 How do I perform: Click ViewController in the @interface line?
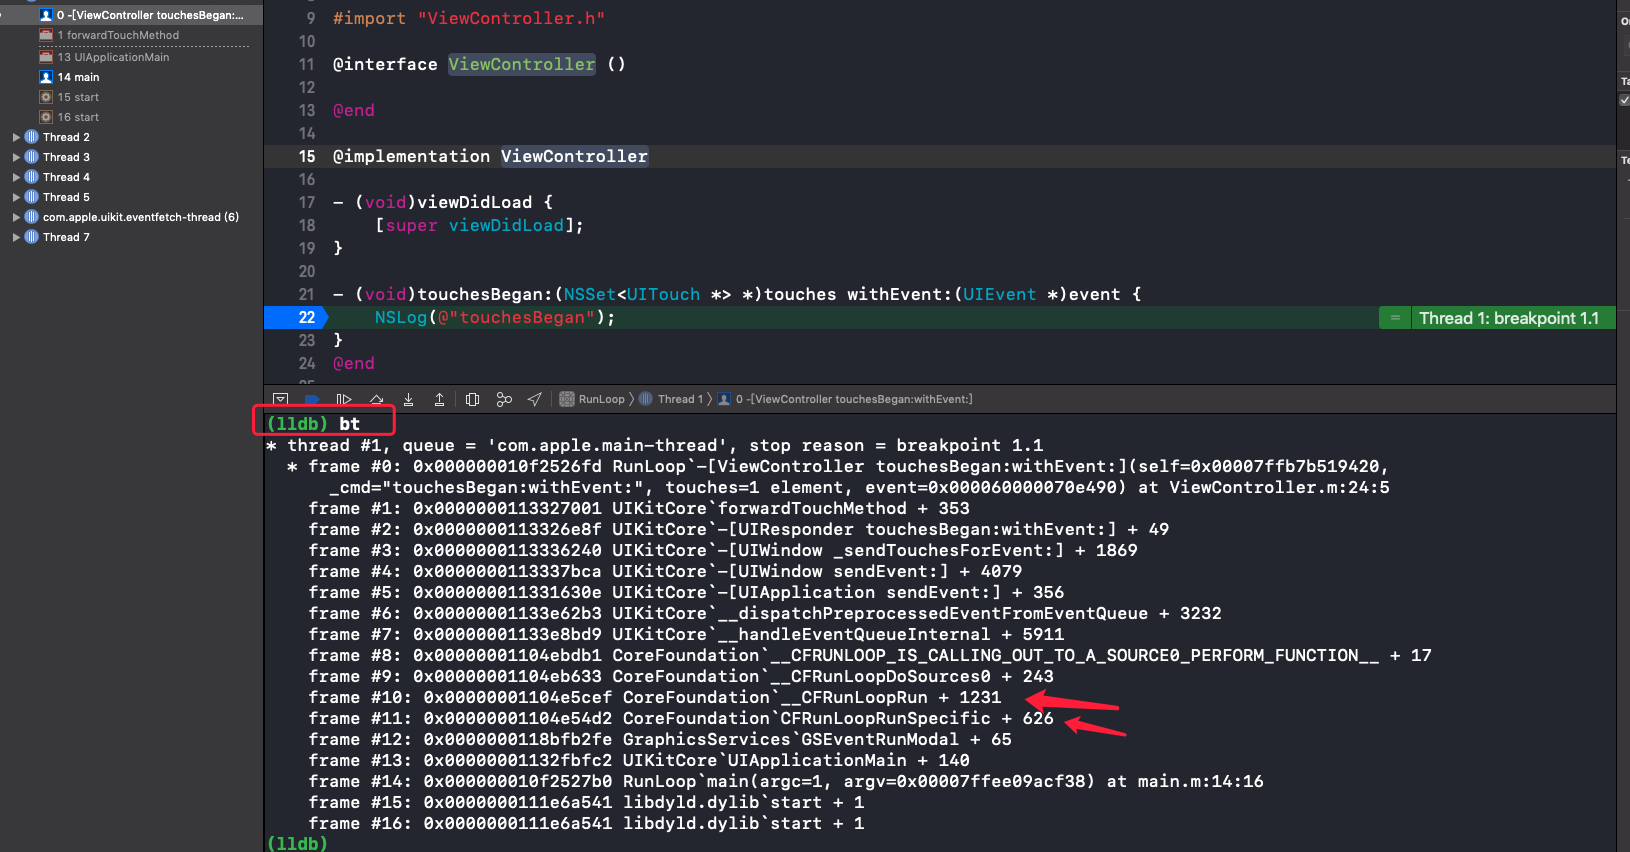(521, 64)
